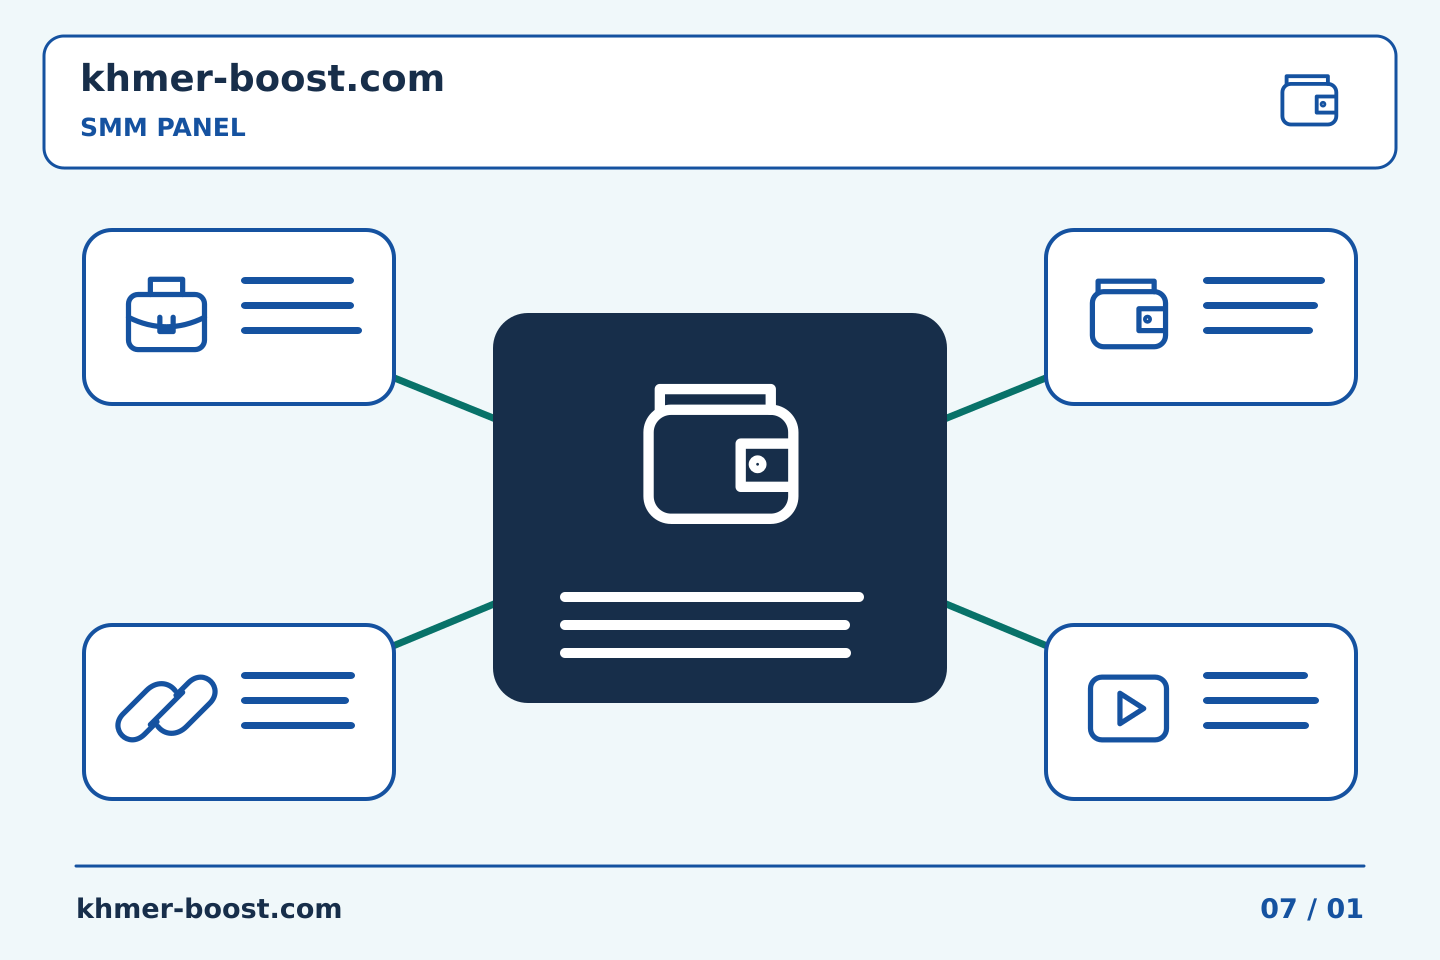The height and width of the screenshot is (960, 1440).
Task: Open the video play icon card
Action: click(x=1201, y=712)
